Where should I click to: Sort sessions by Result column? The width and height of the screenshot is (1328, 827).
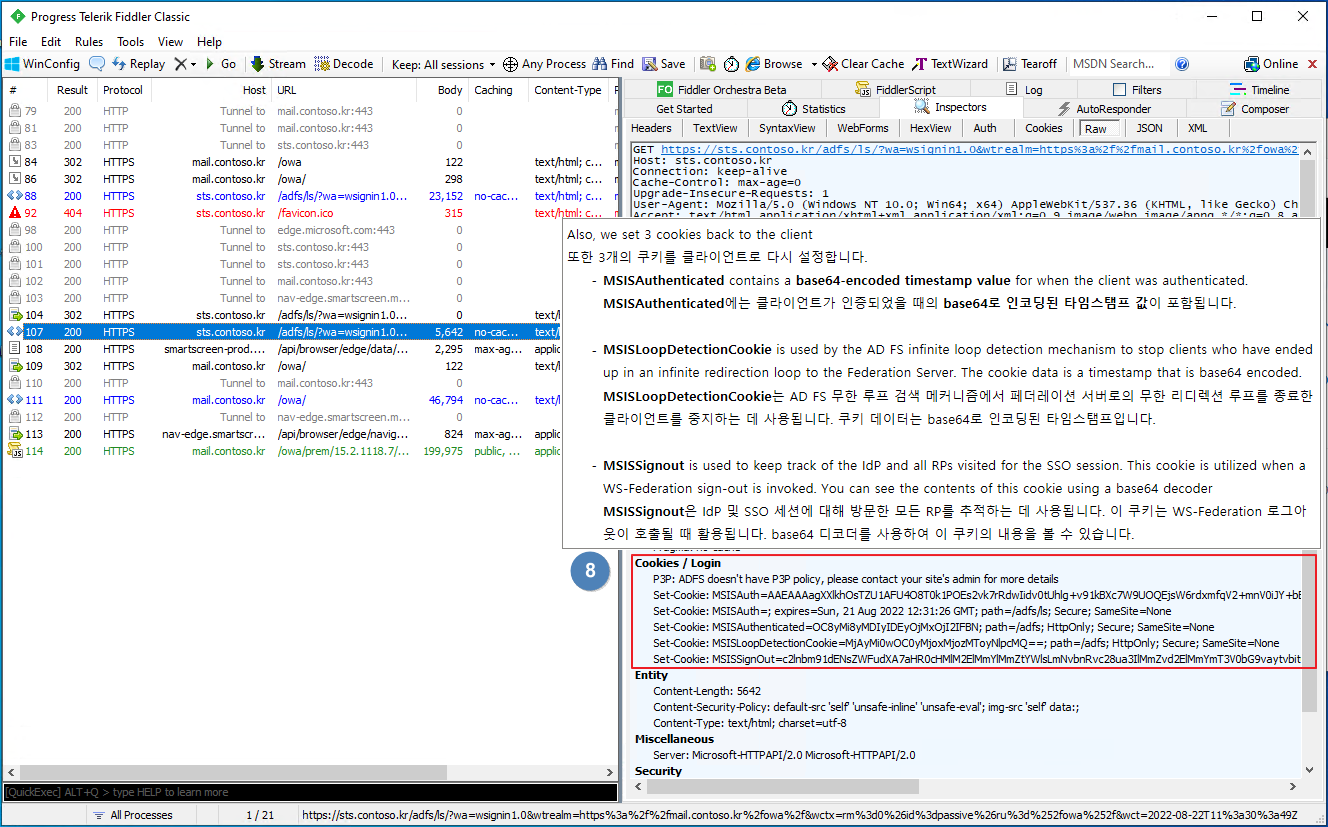tap(73, 90)
